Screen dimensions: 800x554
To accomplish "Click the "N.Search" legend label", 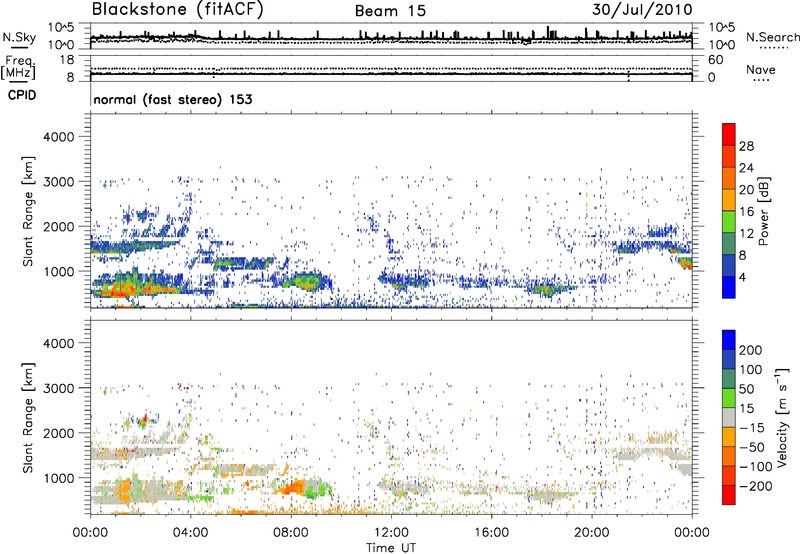I will [x=772, y=37].
